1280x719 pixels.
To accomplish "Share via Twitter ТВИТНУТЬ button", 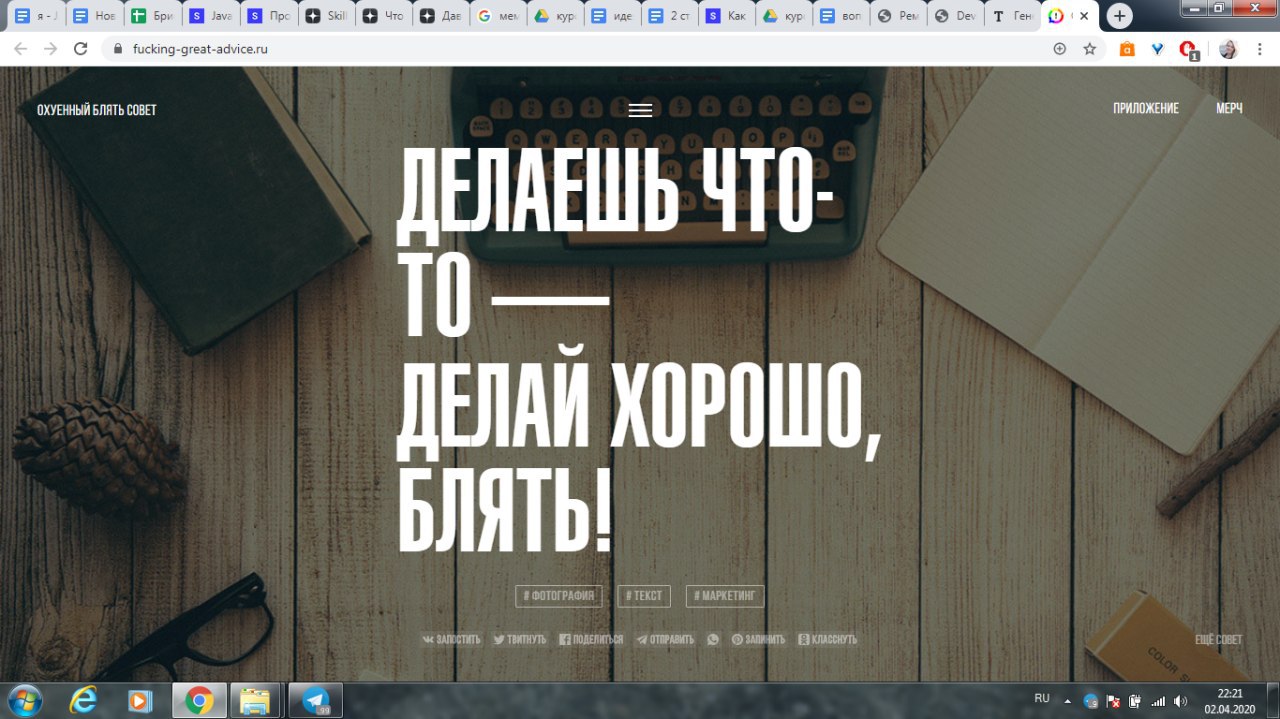I will [520, 639].
